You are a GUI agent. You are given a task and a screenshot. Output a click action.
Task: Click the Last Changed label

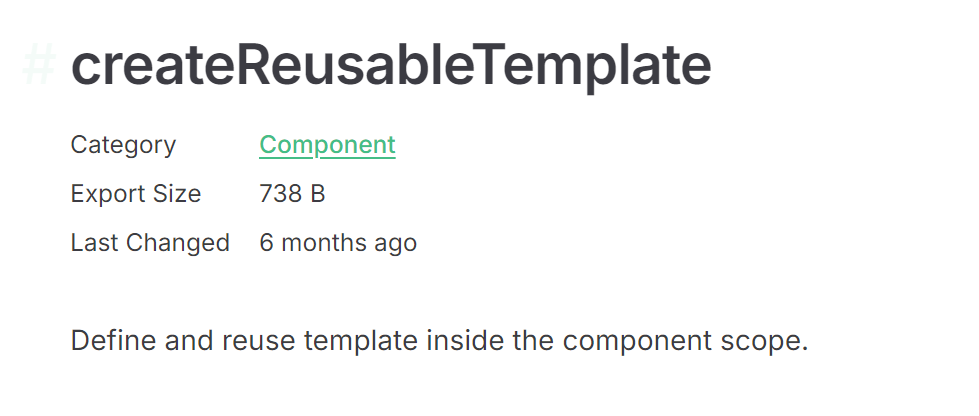[x=150, y=243]
